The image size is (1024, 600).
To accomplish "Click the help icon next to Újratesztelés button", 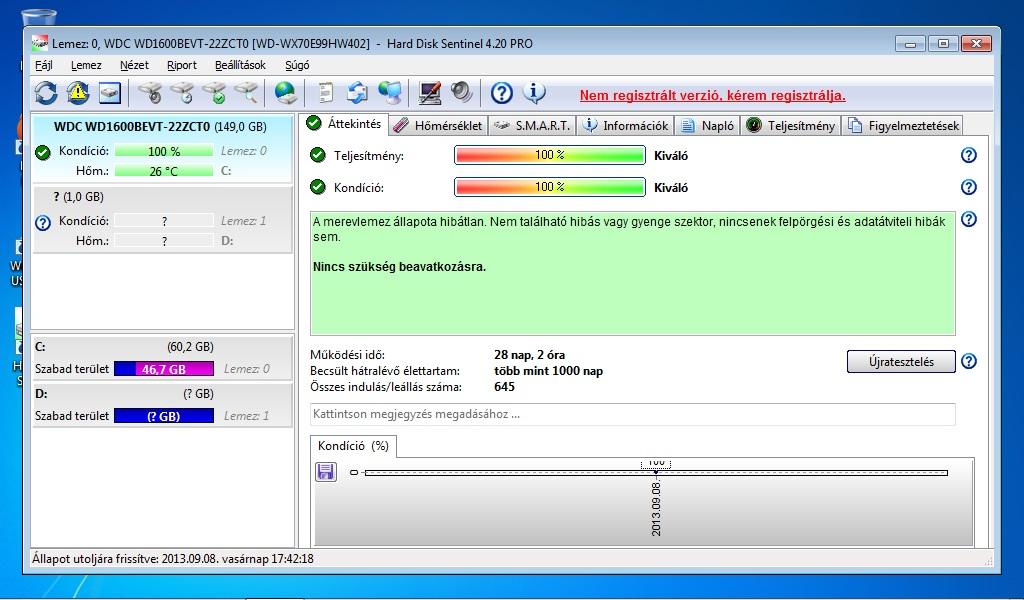I will pyautogui.click(x=969, y=361).
